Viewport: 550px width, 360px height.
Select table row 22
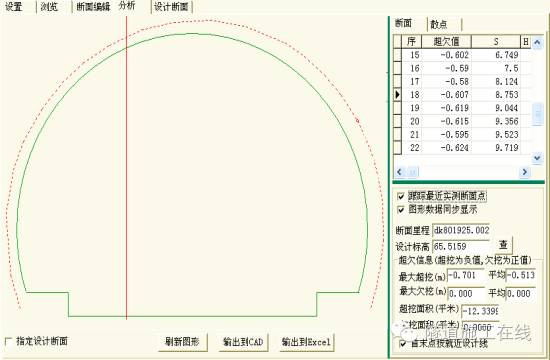click(x=462, y=148)
